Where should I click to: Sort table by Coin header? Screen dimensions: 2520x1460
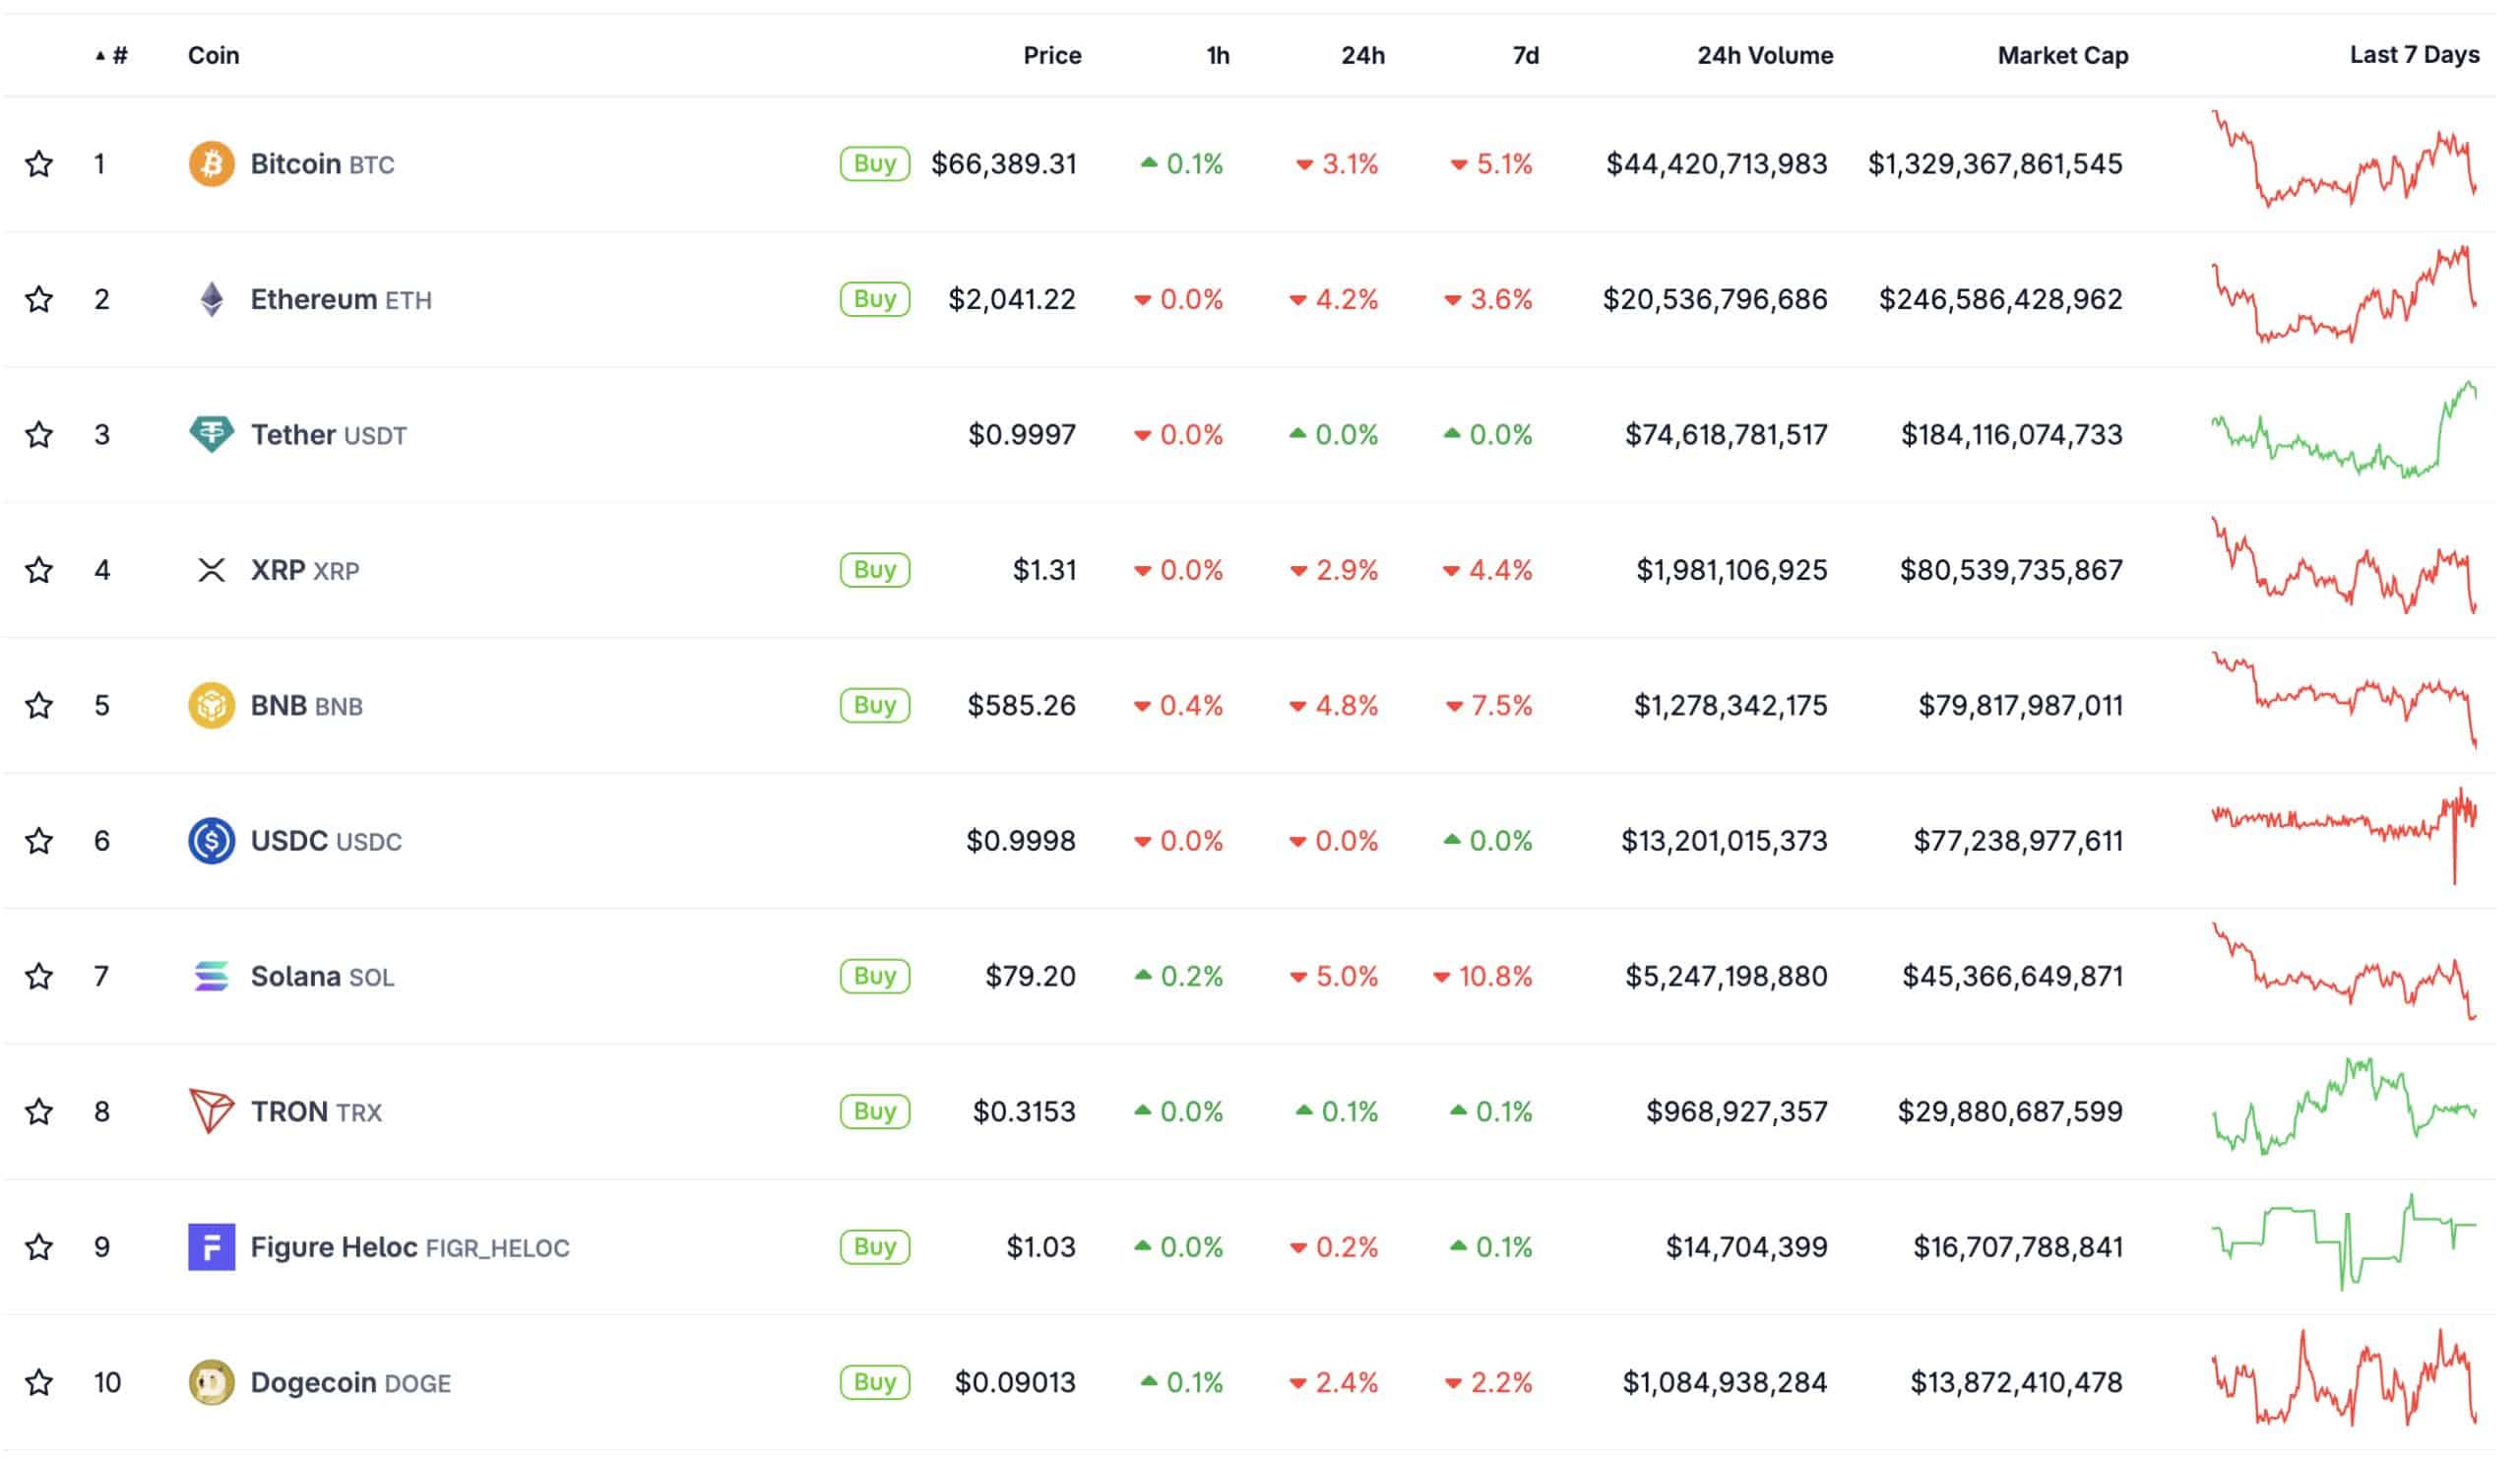coord(214,55)
